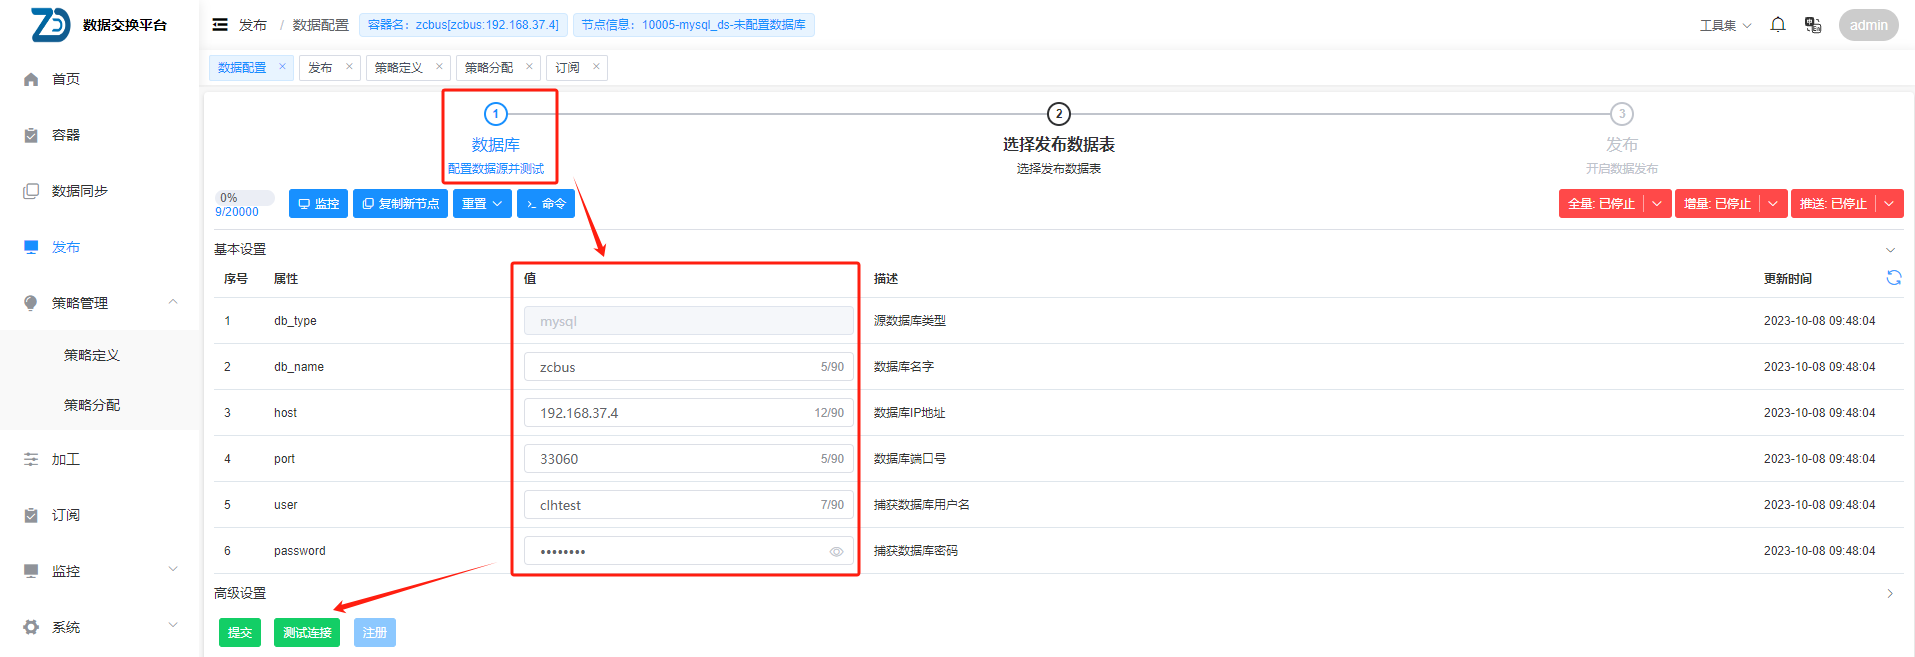Screen dimensions: 1915x657
Task: Click the 测试连接 button
Action: click(x=307, y=633)
